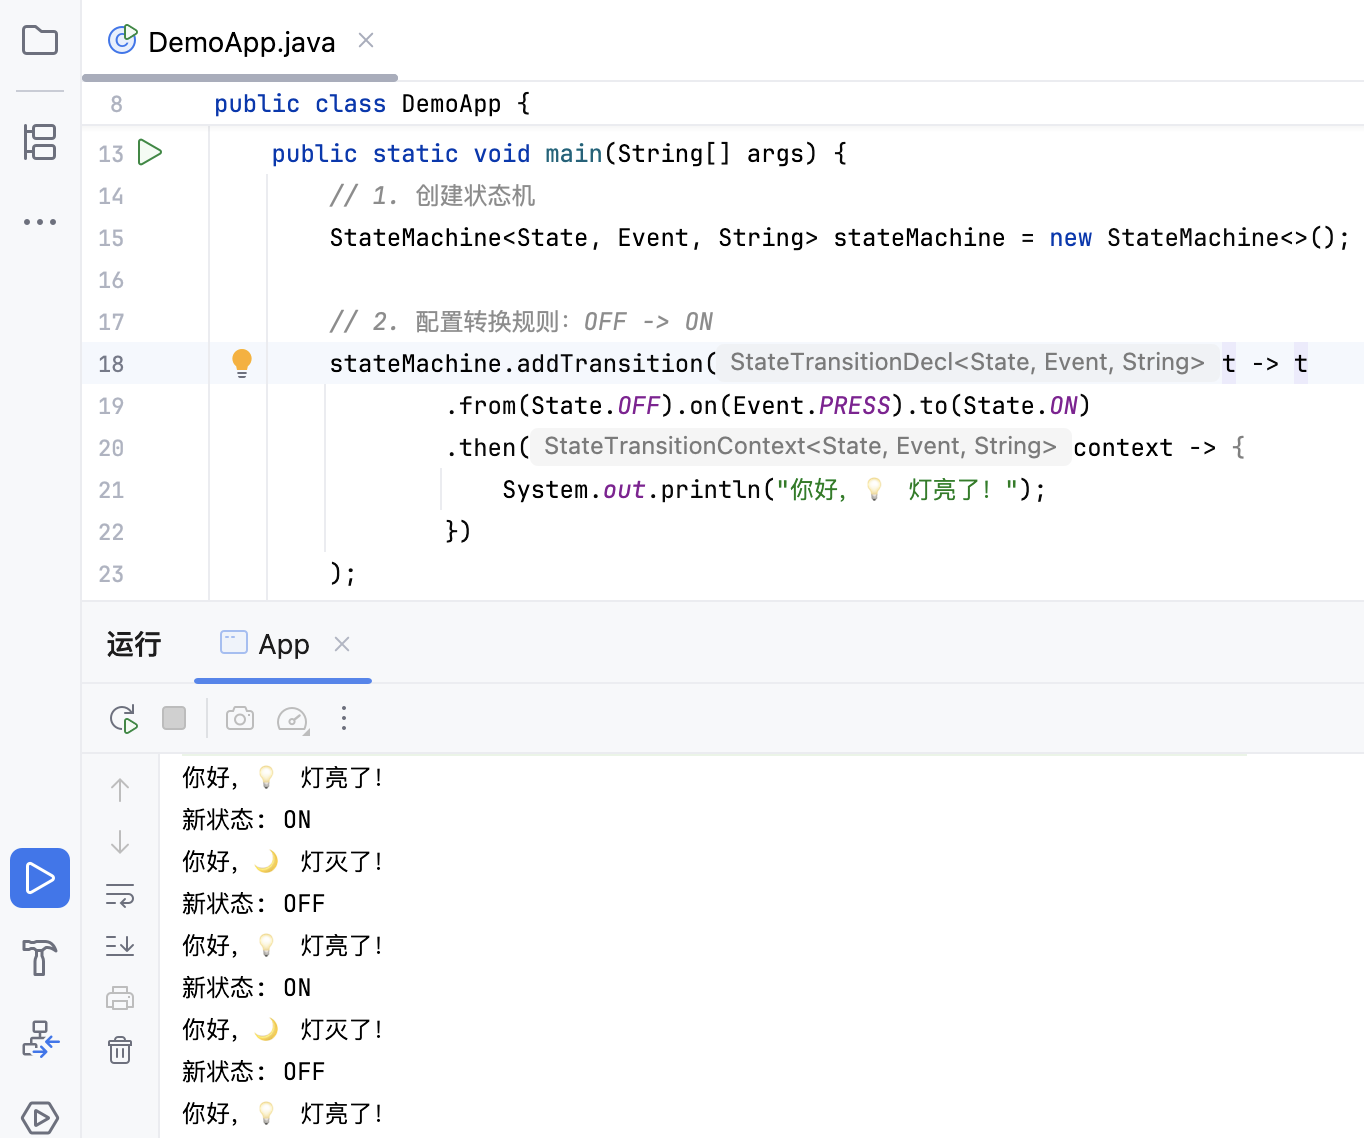This screenshot has height=1138, width=1364.
Task: Open the Build hammer tool window
Action: pos(40,958)
